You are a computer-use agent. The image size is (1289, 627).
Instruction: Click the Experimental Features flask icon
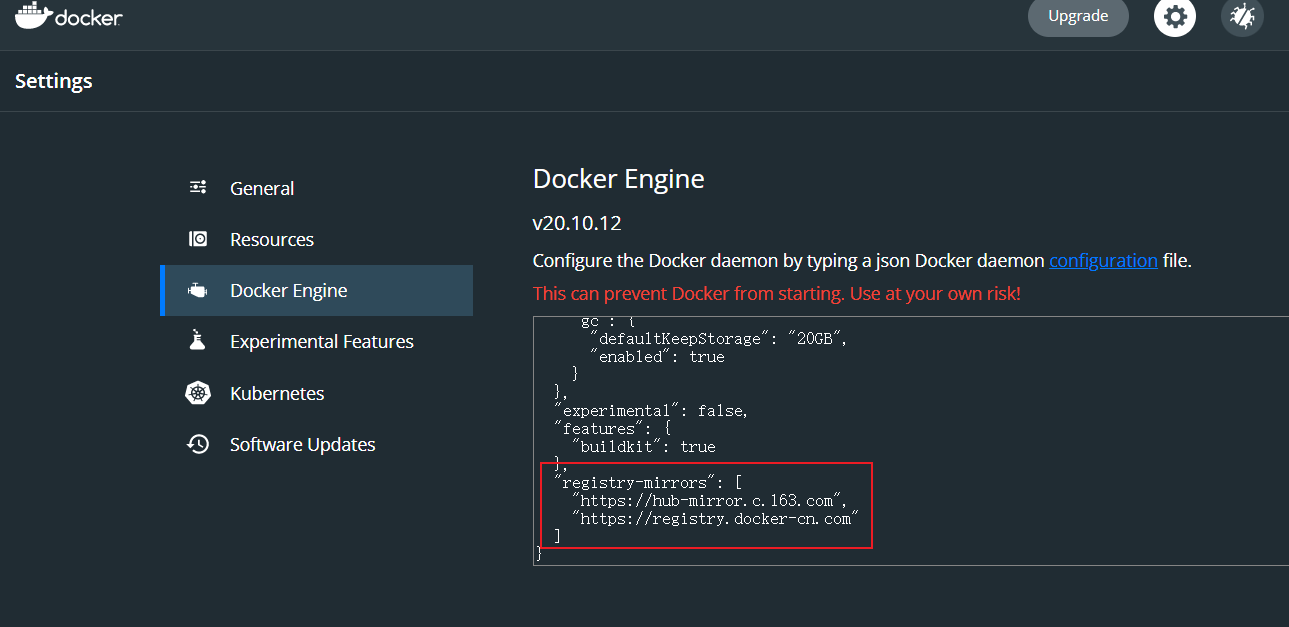(x=197, y=341)
